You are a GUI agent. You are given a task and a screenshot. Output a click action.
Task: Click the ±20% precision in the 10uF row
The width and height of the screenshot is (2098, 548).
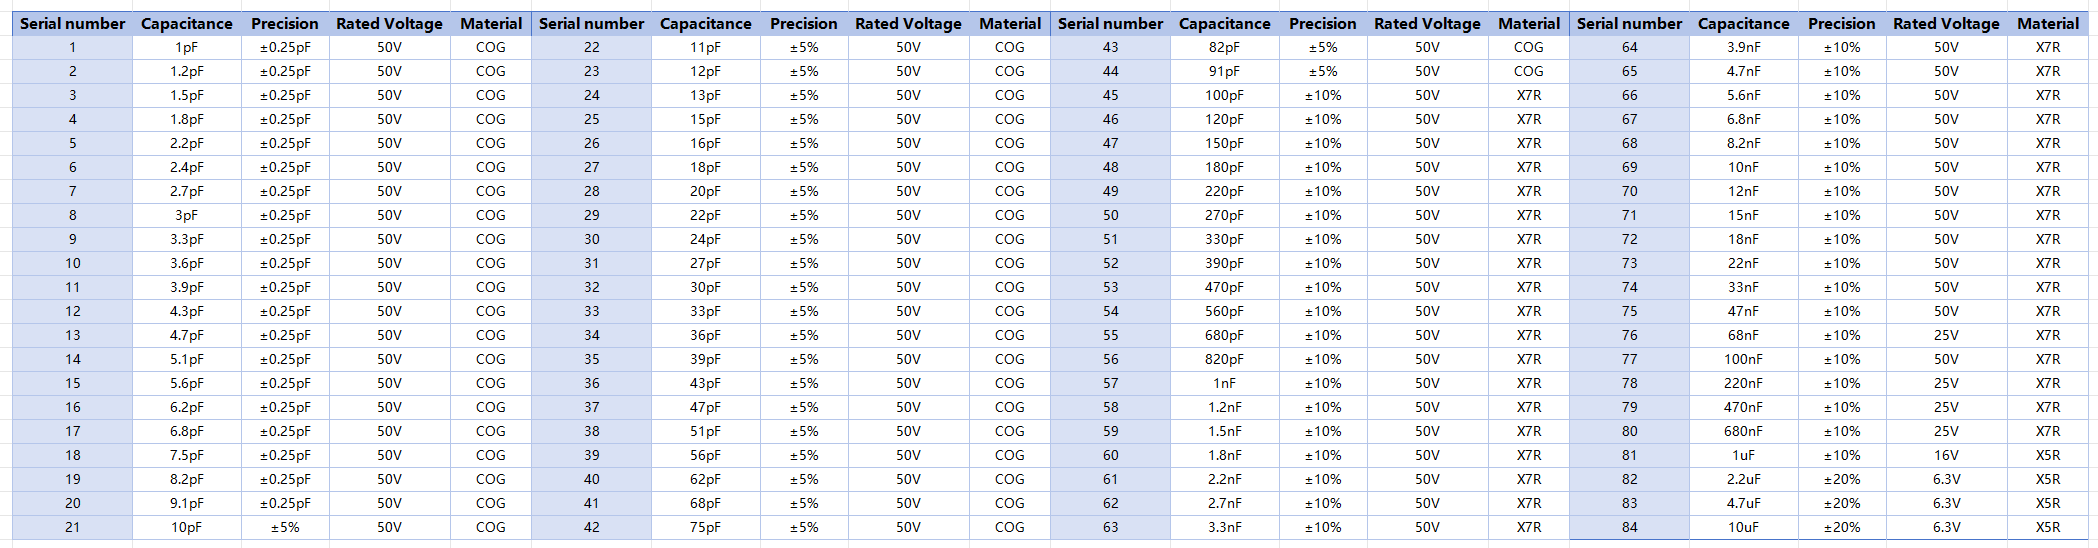tap(1842, 527)
